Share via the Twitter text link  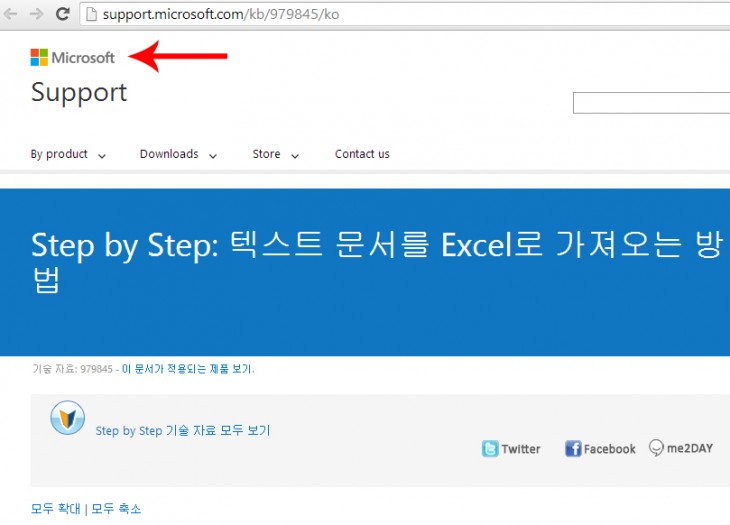point(521,449)
